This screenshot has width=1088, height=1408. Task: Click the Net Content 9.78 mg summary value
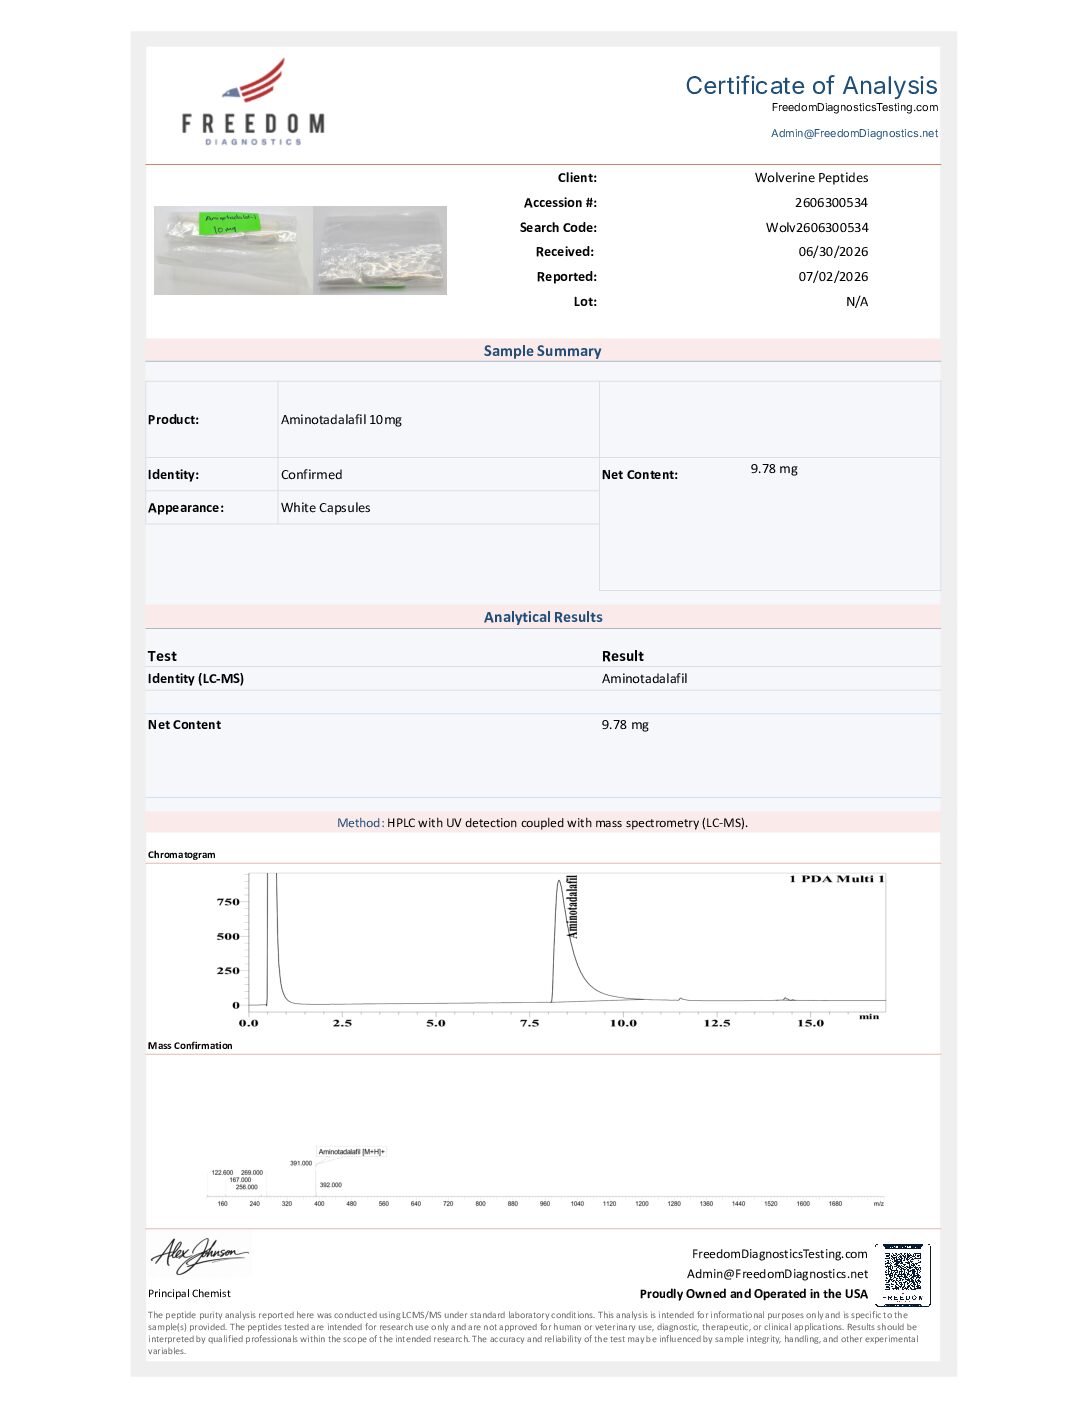774,468
